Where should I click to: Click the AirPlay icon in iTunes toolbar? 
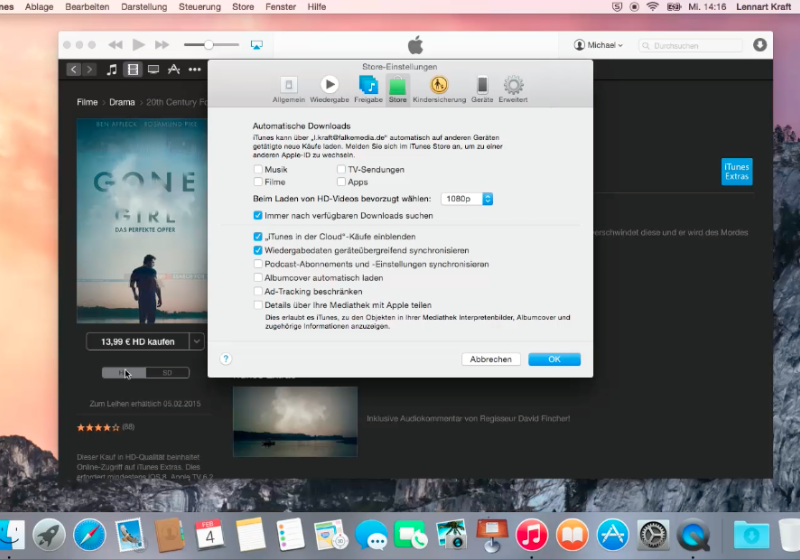tap(257, 45)
